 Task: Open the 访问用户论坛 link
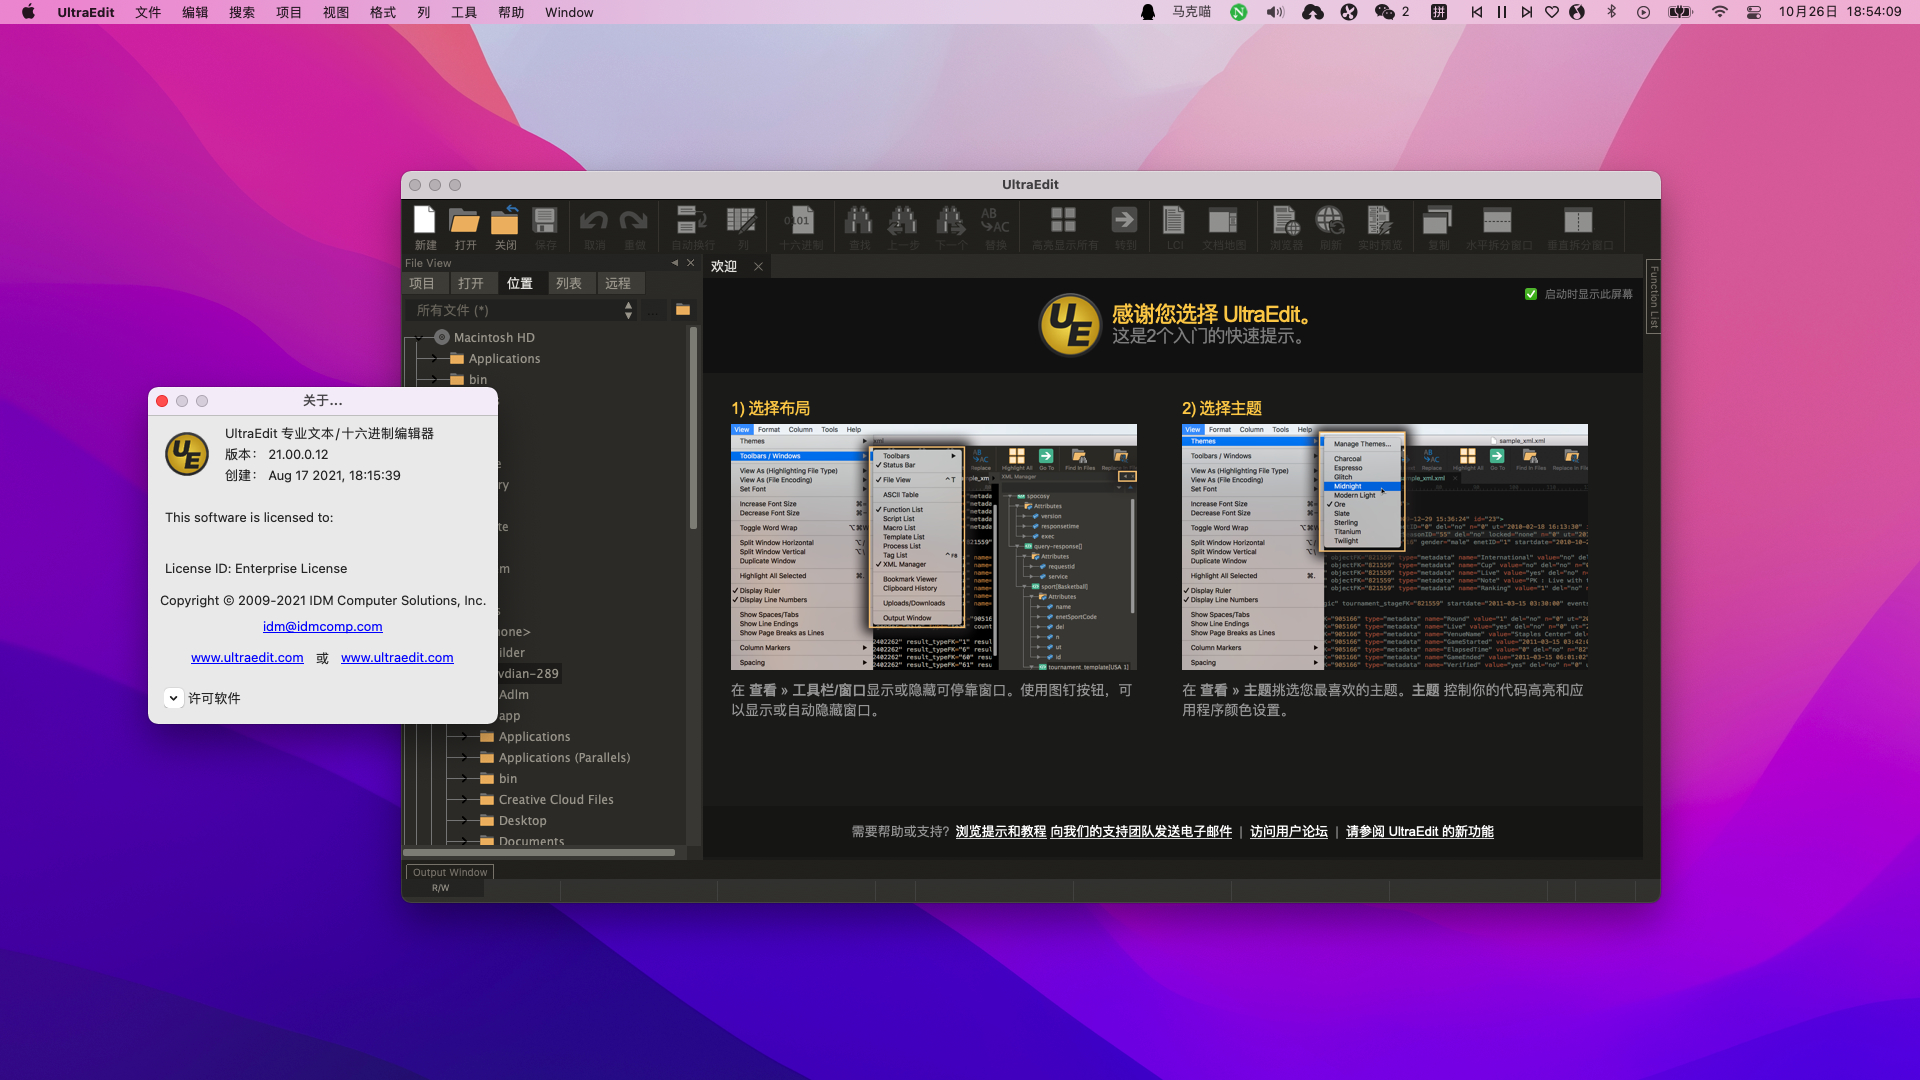pyautogui.click(x=1288, y=832)
